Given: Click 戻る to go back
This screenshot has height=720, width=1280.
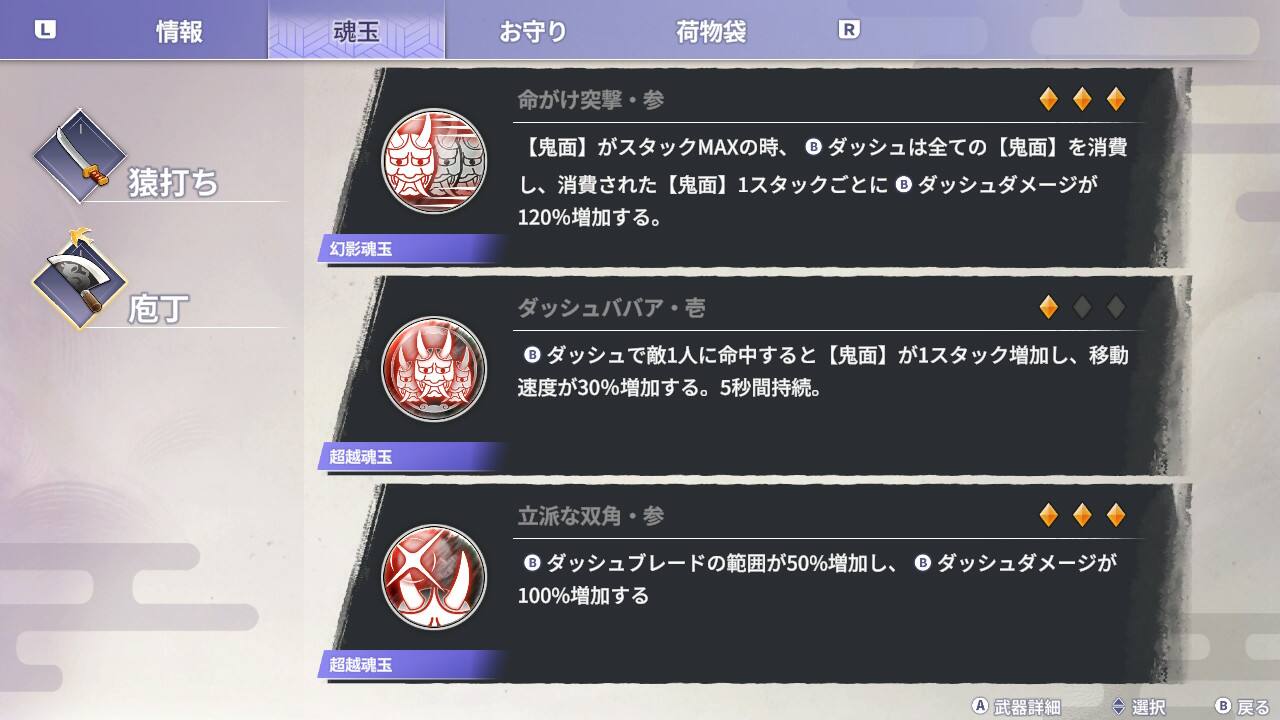Looking at the screenshot, I should tap(1254, 707).
